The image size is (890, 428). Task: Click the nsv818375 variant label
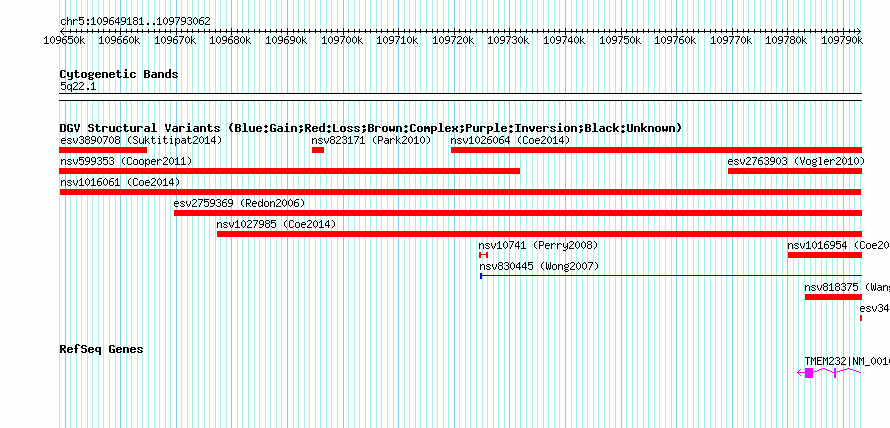click(x=847, y=288)
